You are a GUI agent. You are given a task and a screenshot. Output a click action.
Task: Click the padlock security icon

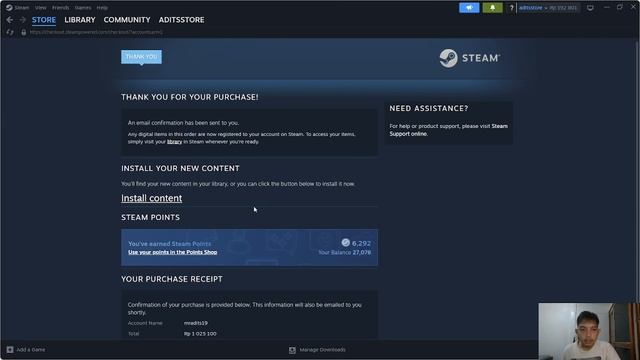(24, 32)
